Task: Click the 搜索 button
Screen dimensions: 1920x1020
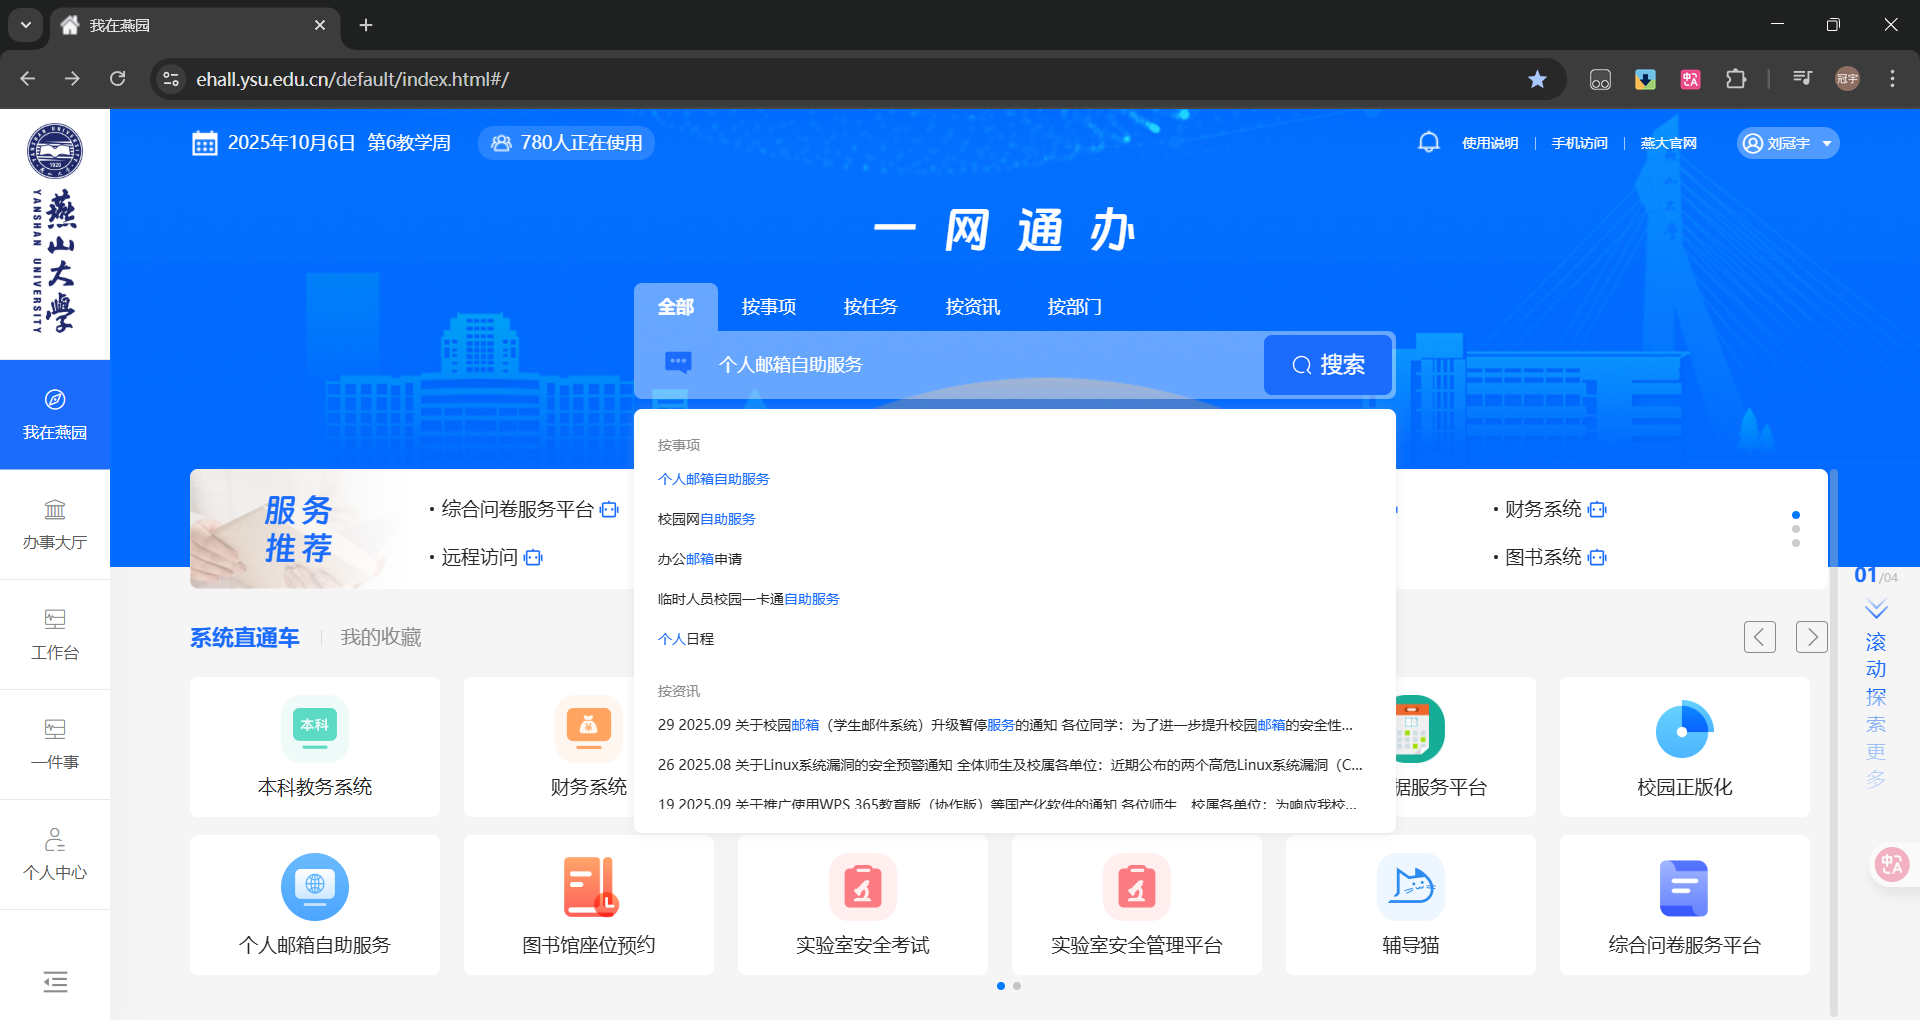Action: click(x=1327, y=365)
